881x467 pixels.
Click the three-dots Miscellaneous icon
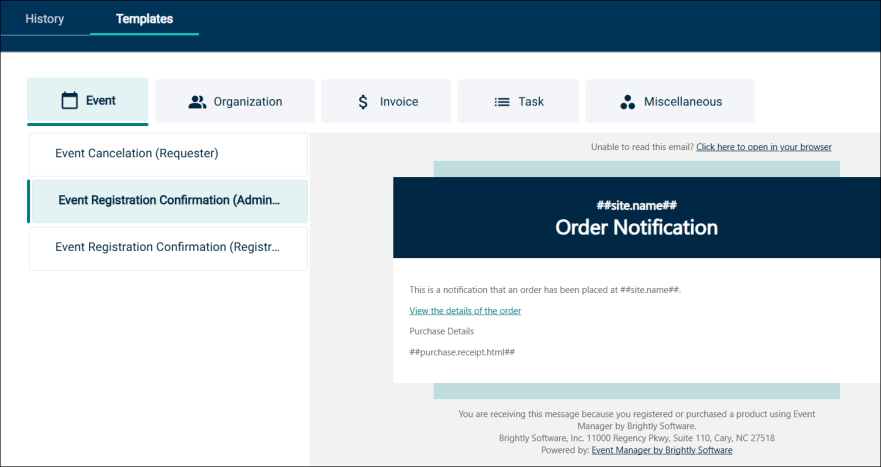tap(628, 102)
